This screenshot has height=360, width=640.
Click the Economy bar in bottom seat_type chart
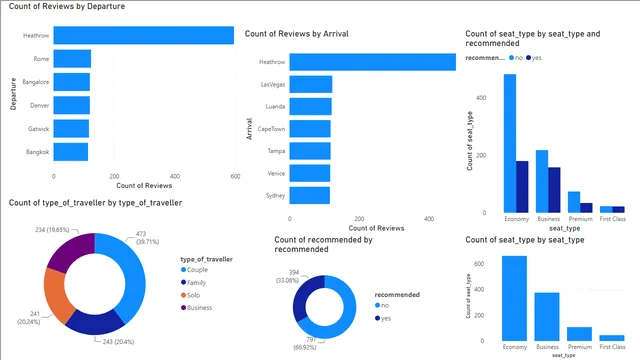coord(514,298)
